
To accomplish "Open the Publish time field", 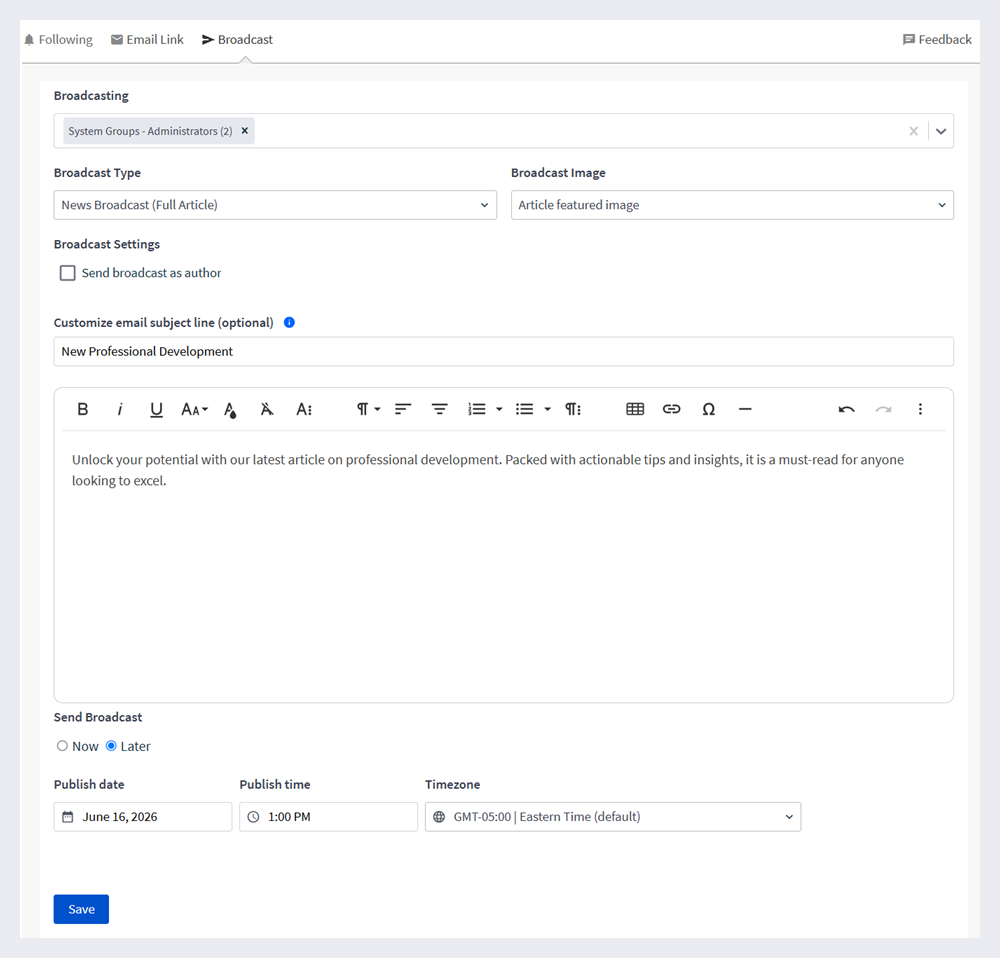I will (328, 816).
